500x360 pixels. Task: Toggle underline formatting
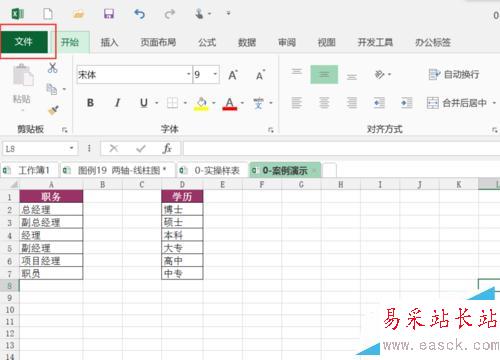(x=144, y=103)
